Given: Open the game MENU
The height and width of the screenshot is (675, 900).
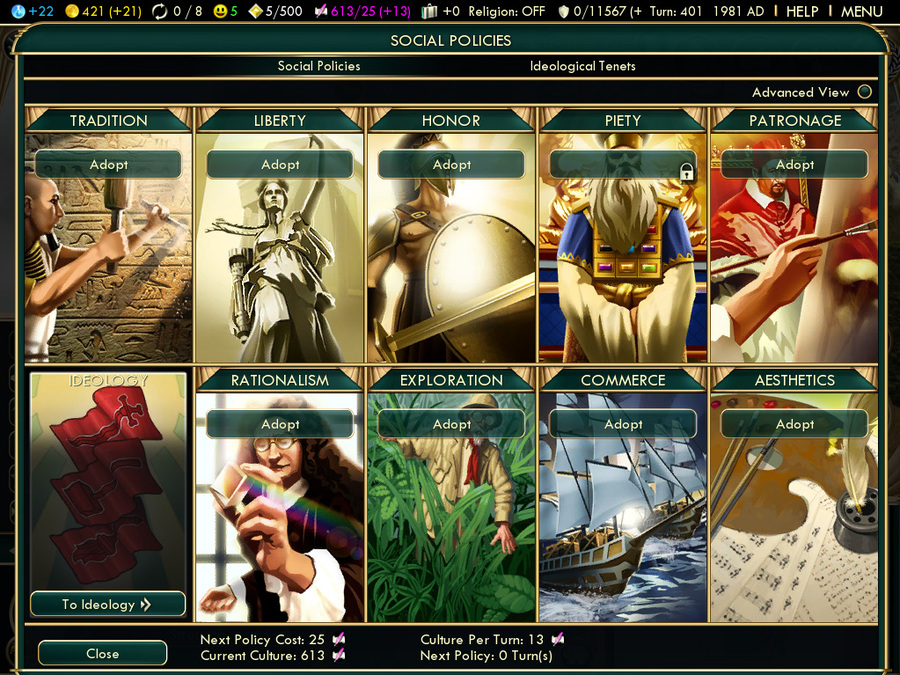Looking at the screenshot, I should coord(862,11).
